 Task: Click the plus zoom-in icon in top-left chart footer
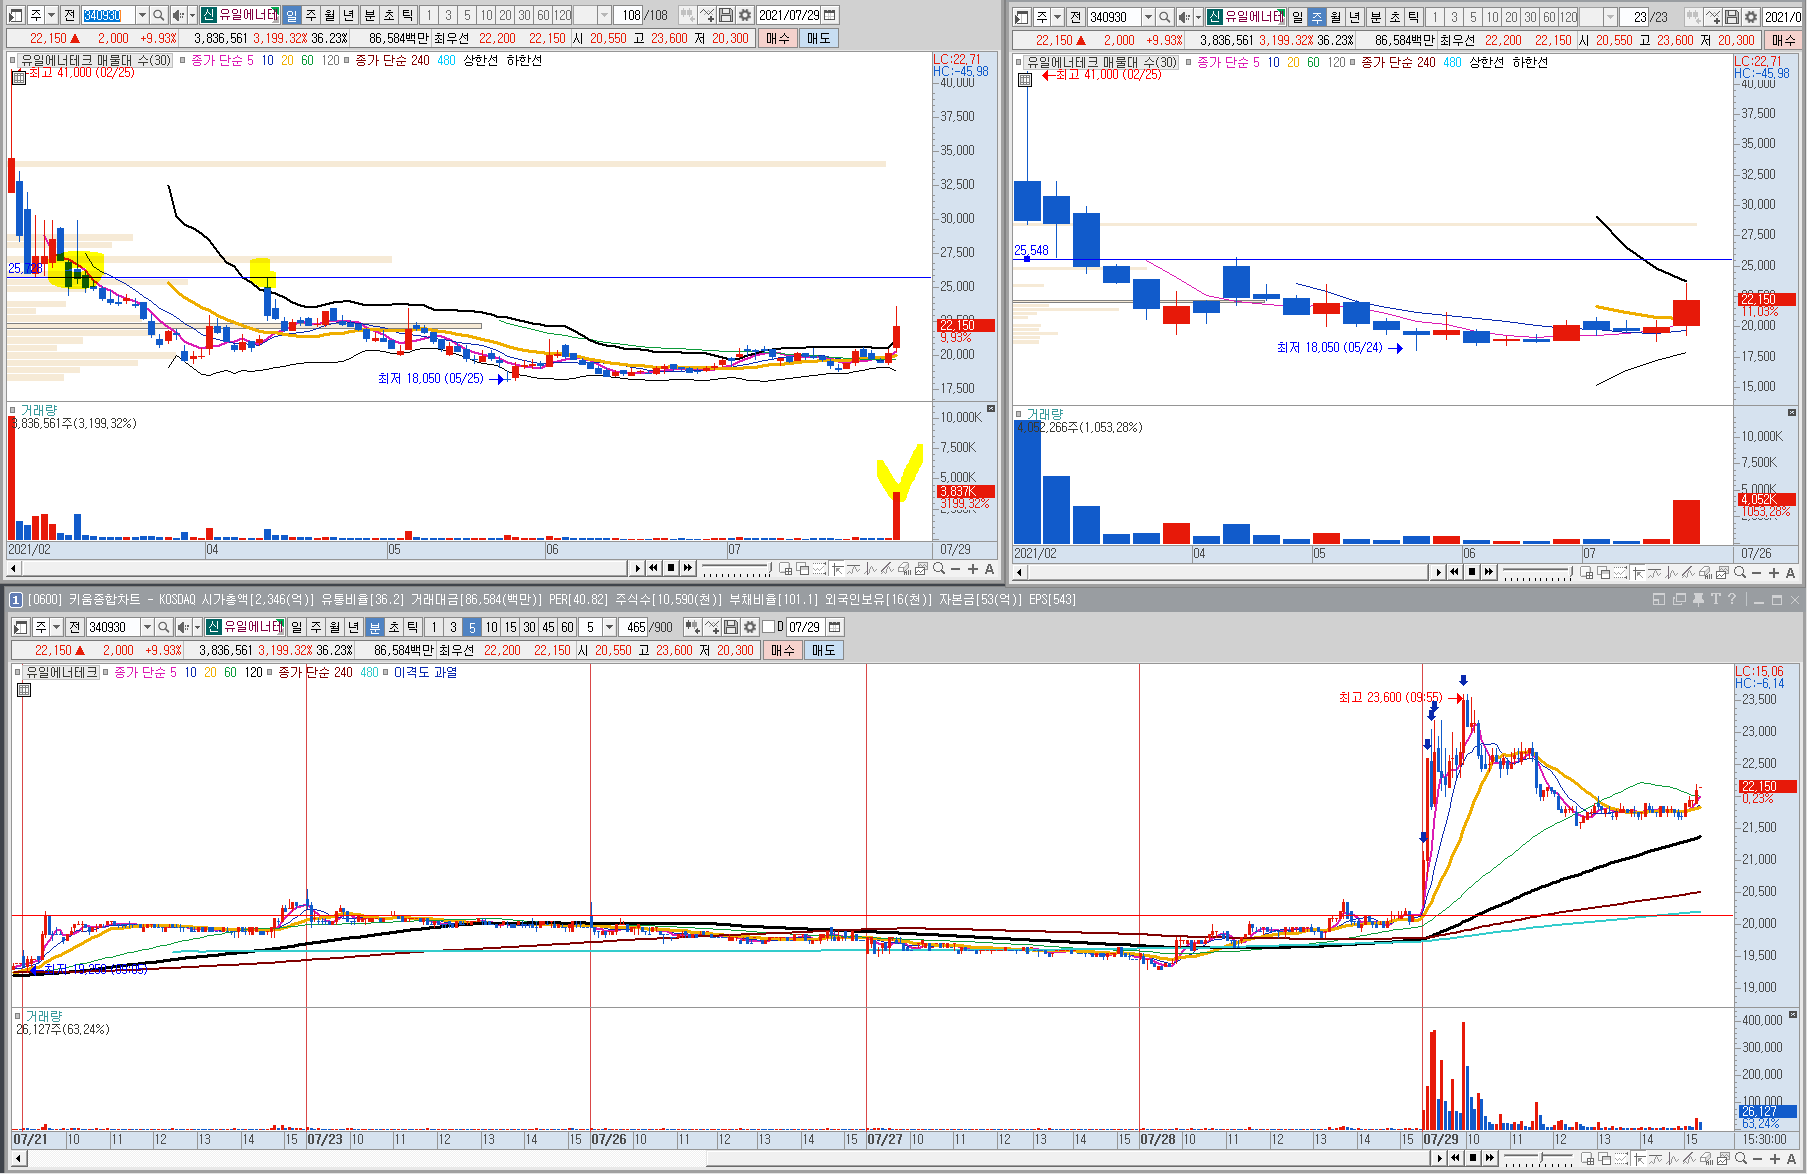tap(973, 569)
